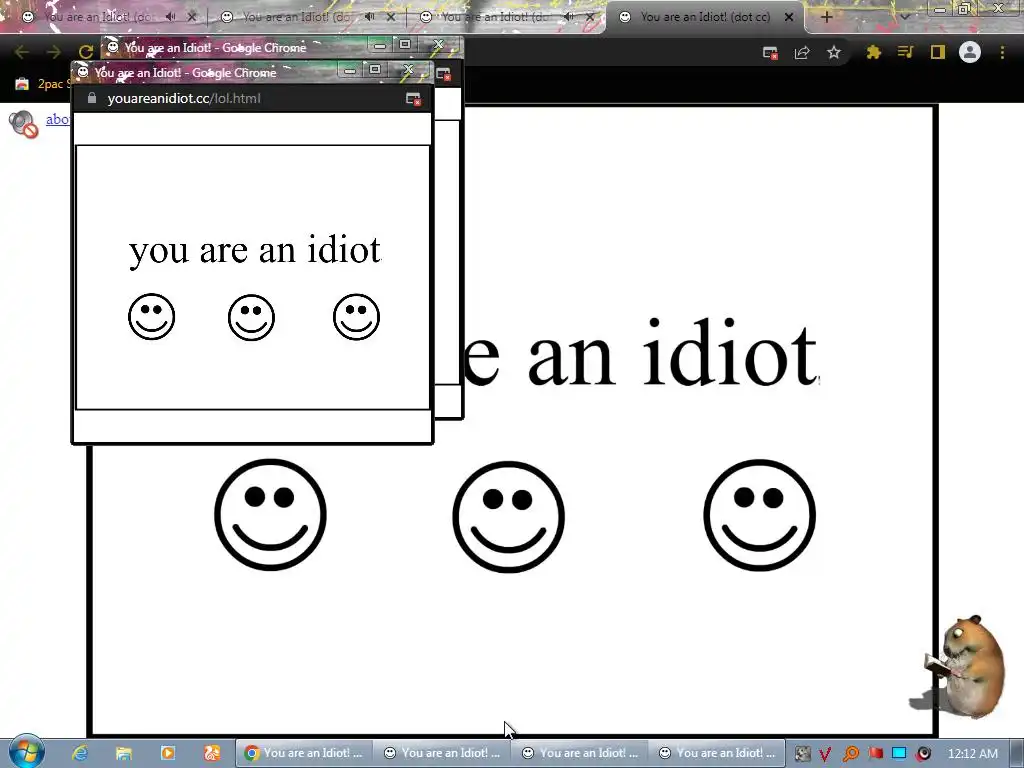This screenshot has width=1024, height=768.
Task: Maximize the front popup Chrome window
Action: tap(375, 69)
